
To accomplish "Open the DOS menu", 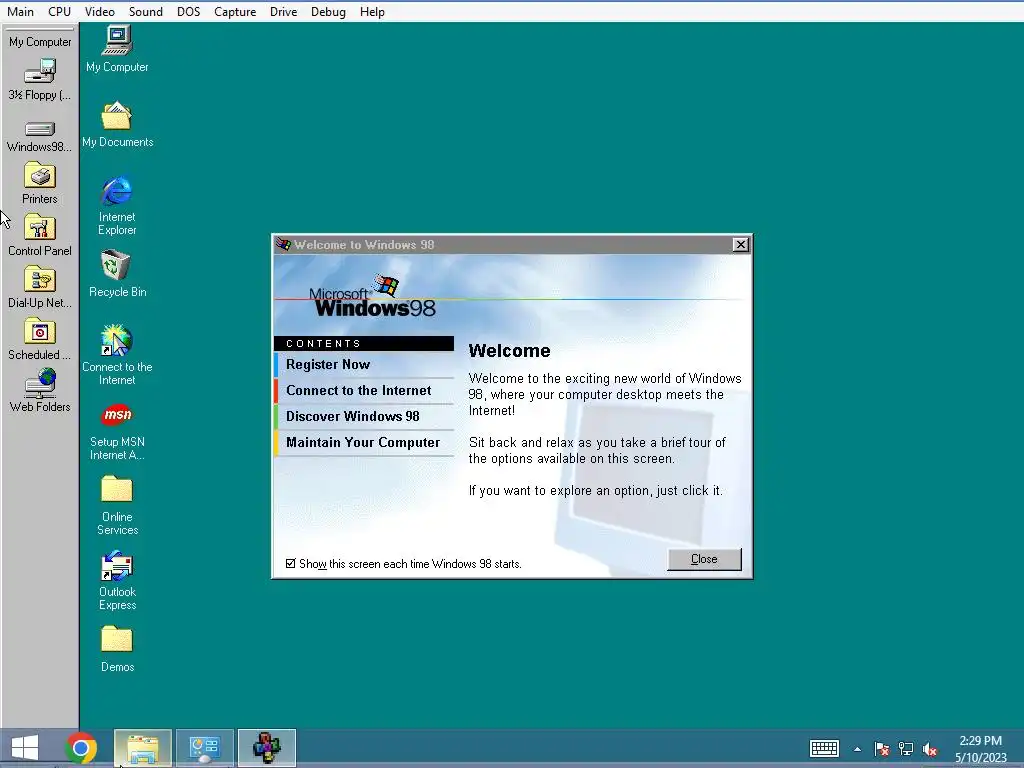I will 189,12.
